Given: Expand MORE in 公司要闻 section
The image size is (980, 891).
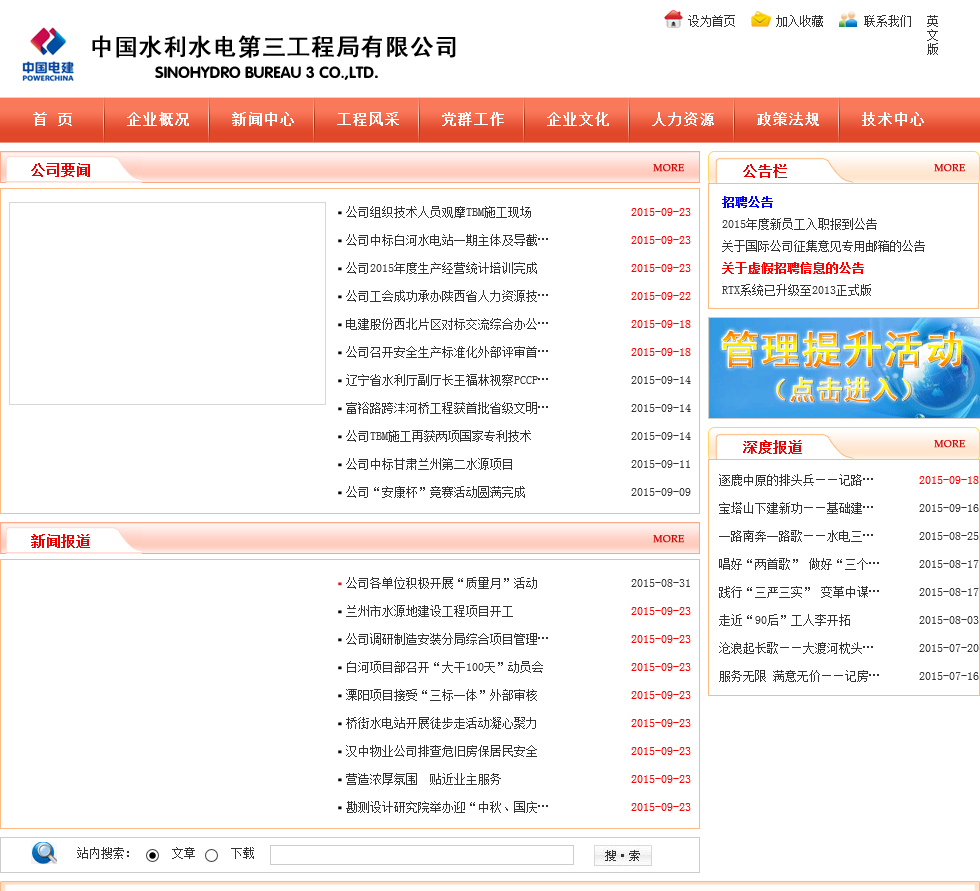Looking at the screenshot, I should tap(668, 168).
